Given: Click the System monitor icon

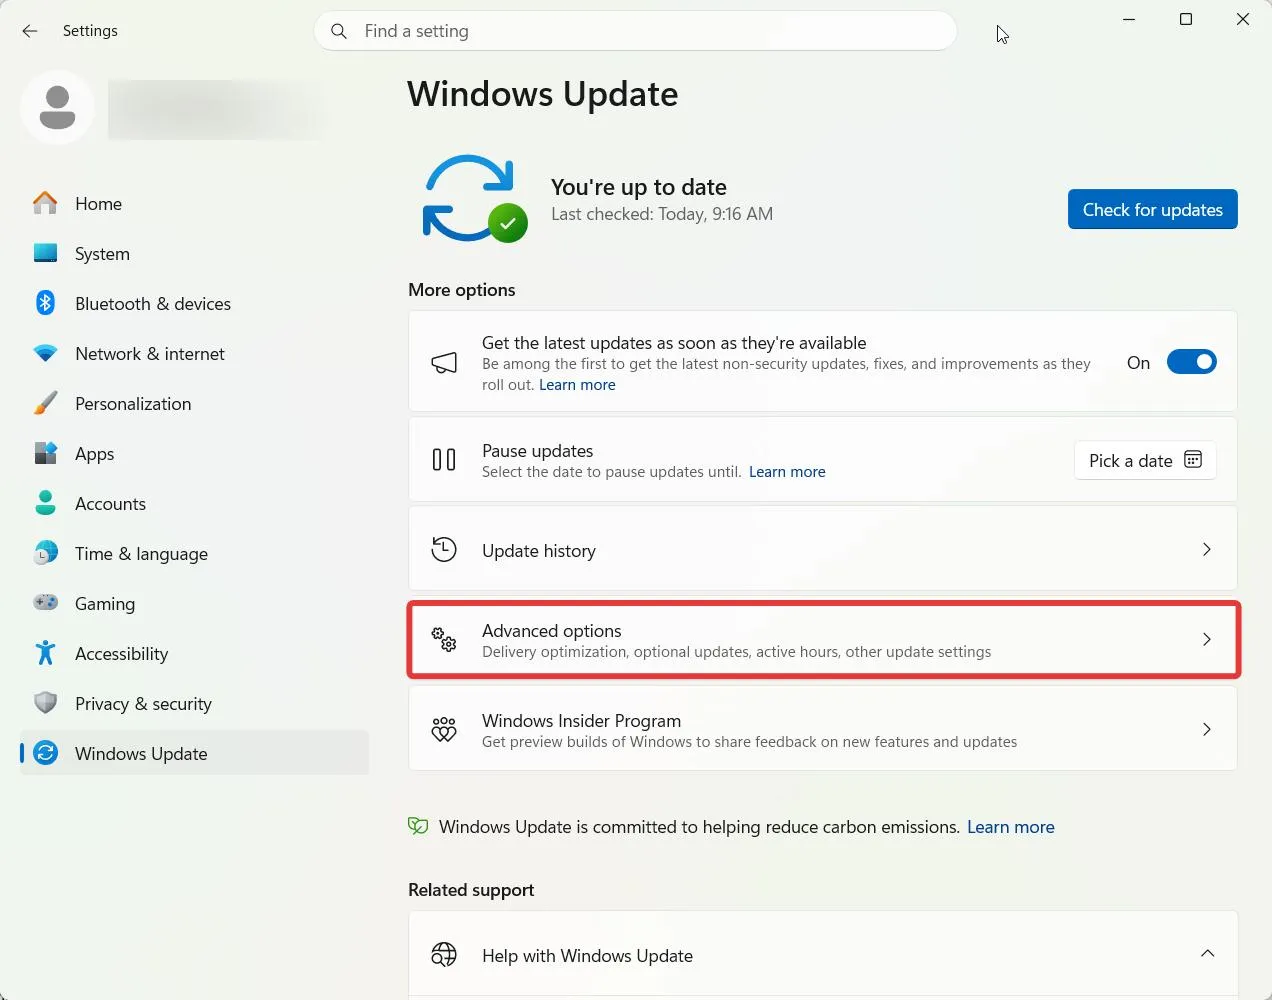Looking at the screenshot, I should click(x=45, y=253).
